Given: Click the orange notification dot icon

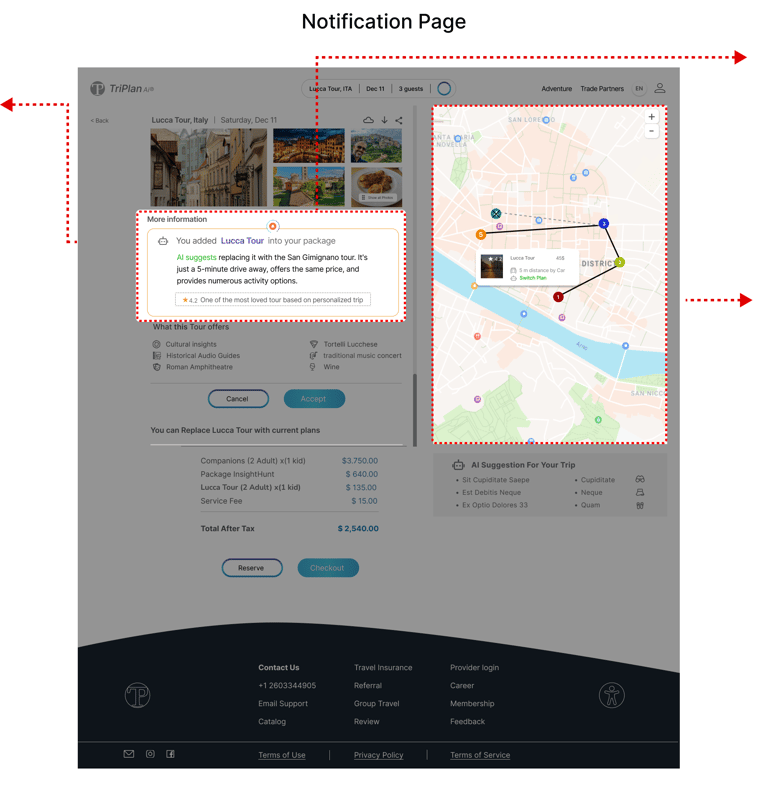Looking at the screenshot, I should pos(273,226).
